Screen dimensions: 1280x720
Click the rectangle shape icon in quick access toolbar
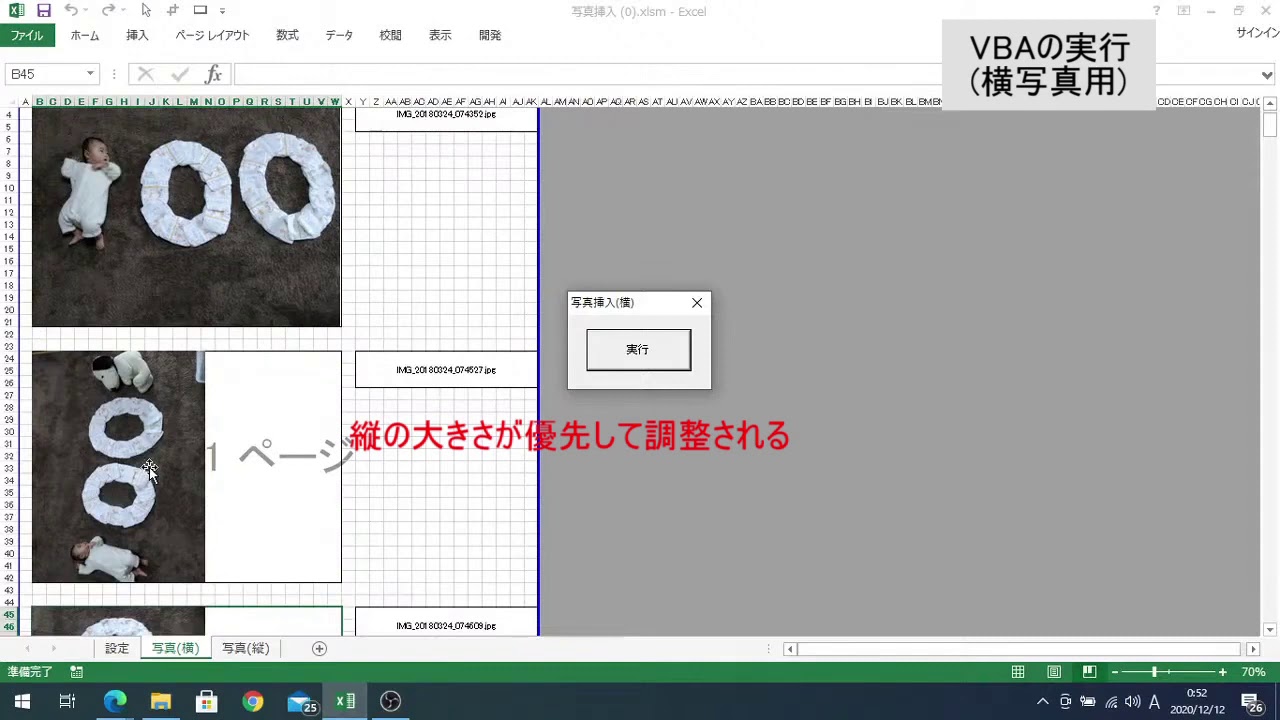click(x=200, y=11)
